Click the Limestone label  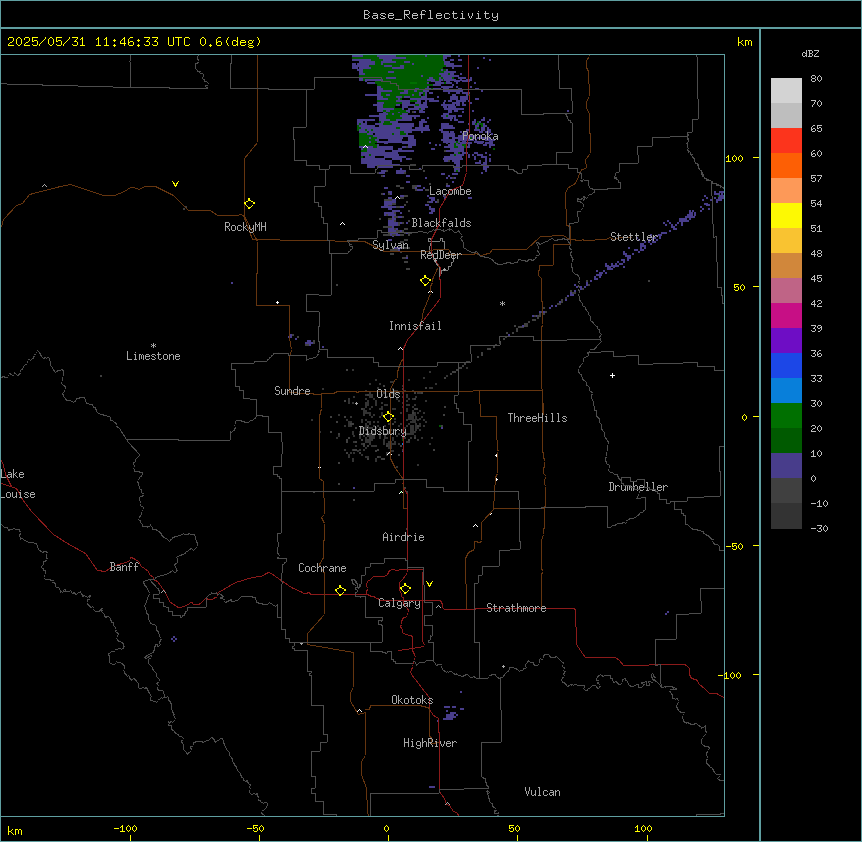153,356
